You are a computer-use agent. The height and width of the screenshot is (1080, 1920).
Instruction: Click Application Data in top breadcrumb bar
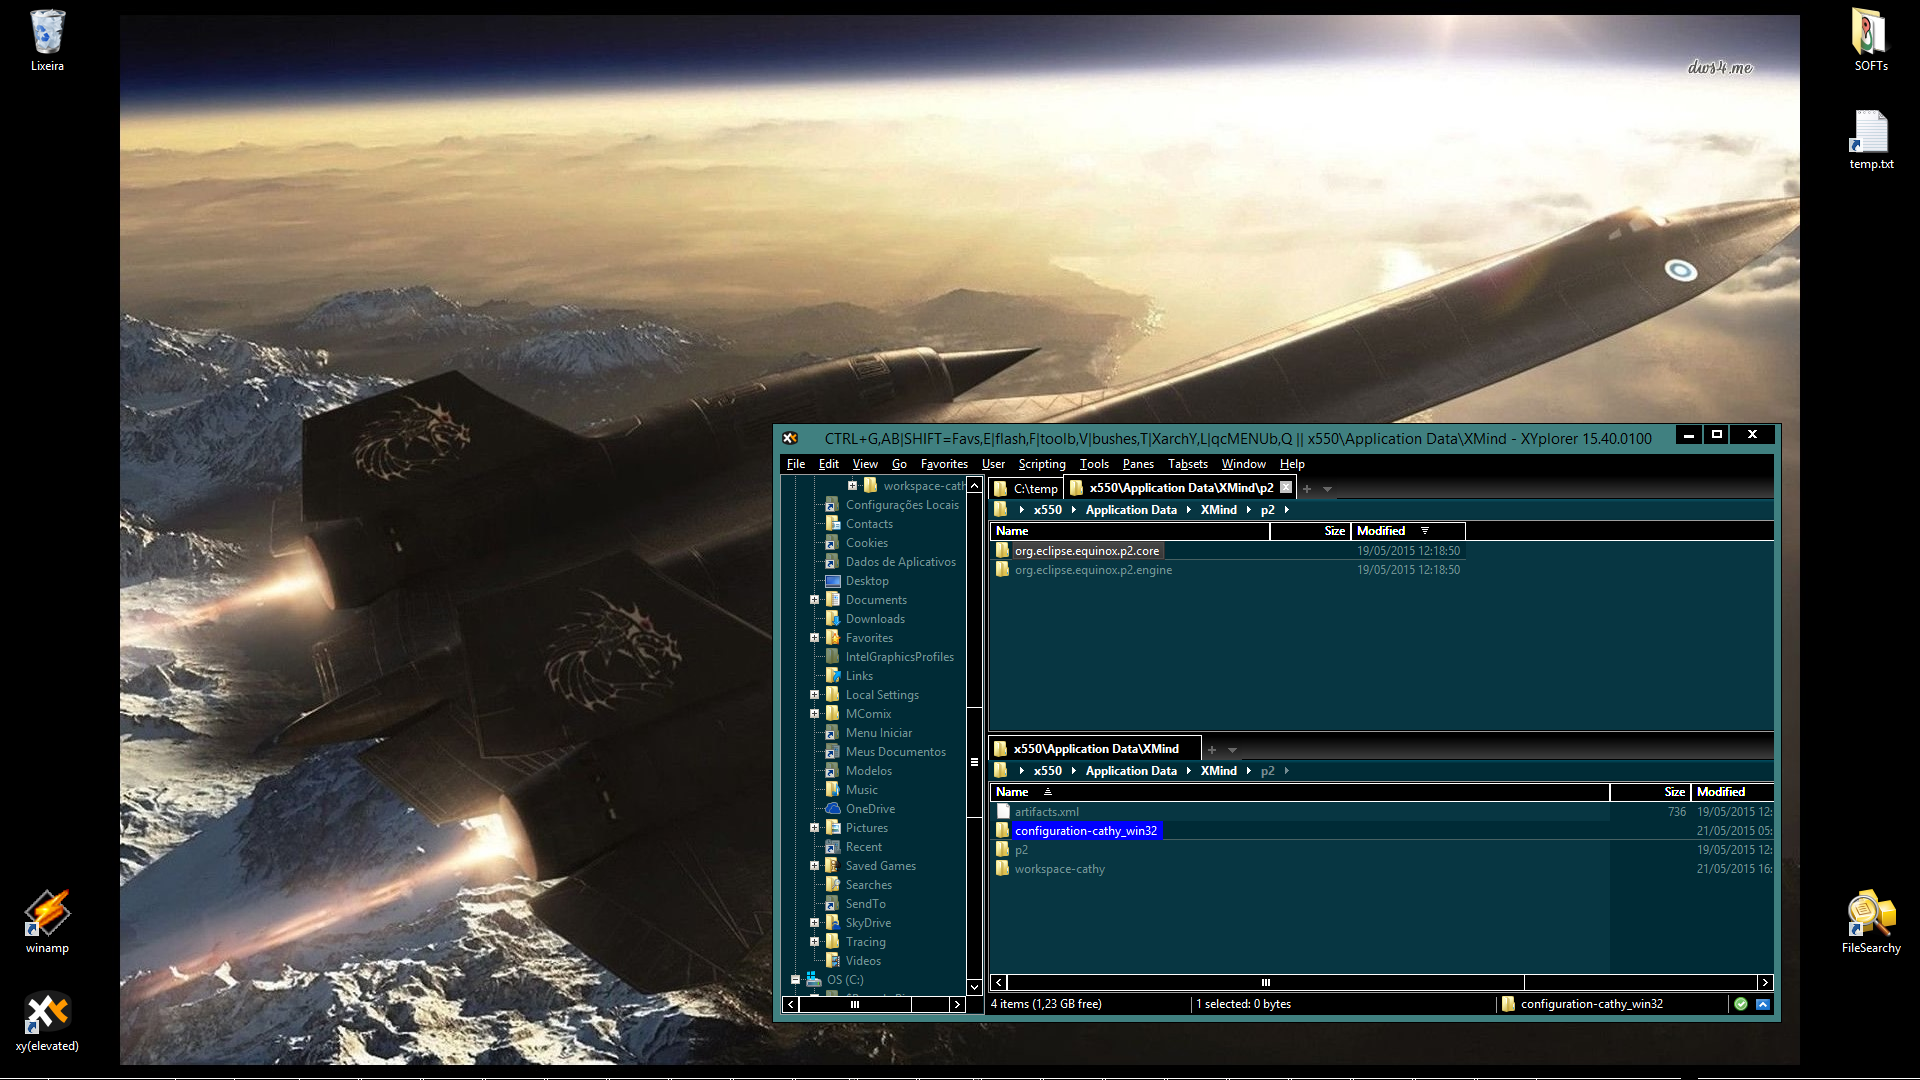(1131, 510)
